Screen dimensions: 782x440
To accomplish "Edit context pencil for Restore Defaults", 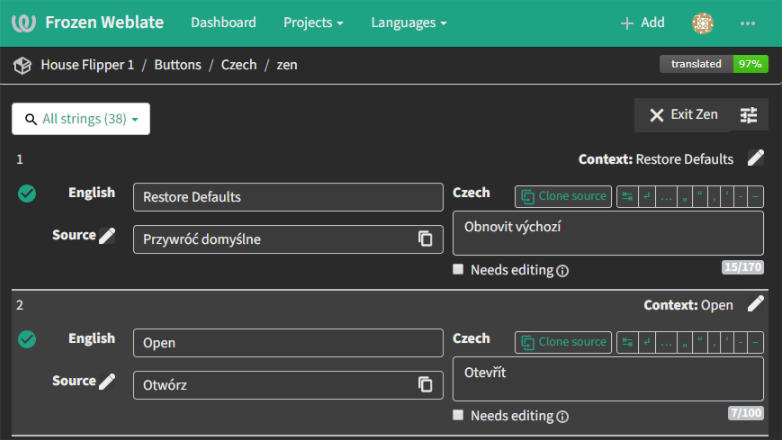I will pos(756,158).
